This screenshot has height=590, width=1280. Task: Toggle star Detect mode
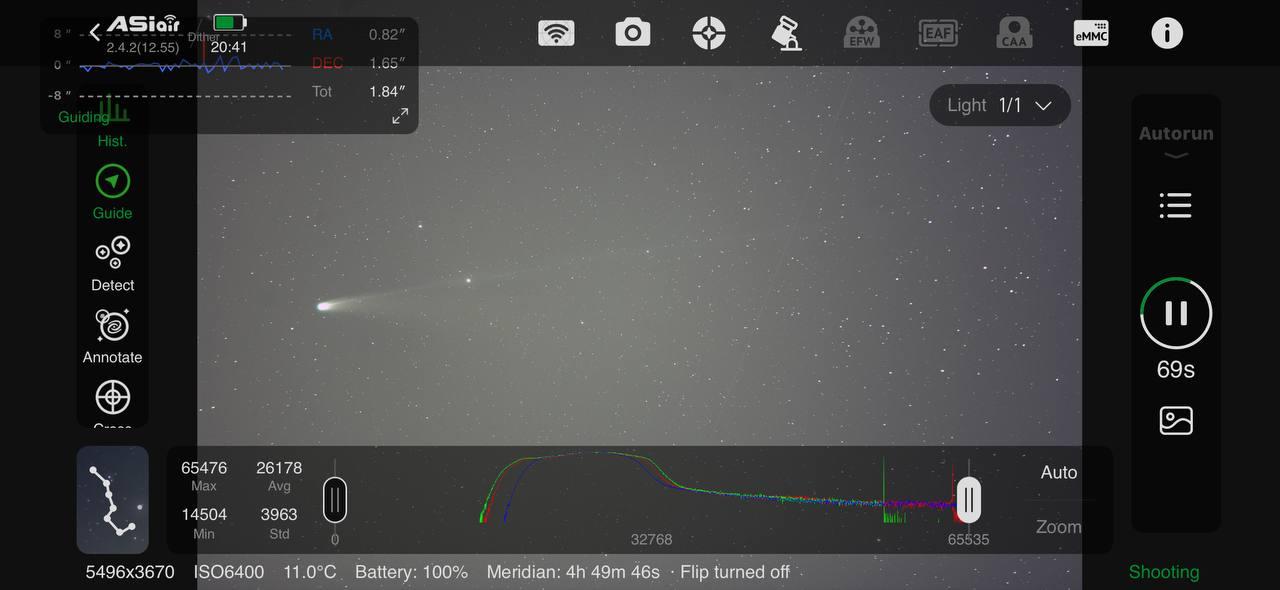click(x=112, y=263)
